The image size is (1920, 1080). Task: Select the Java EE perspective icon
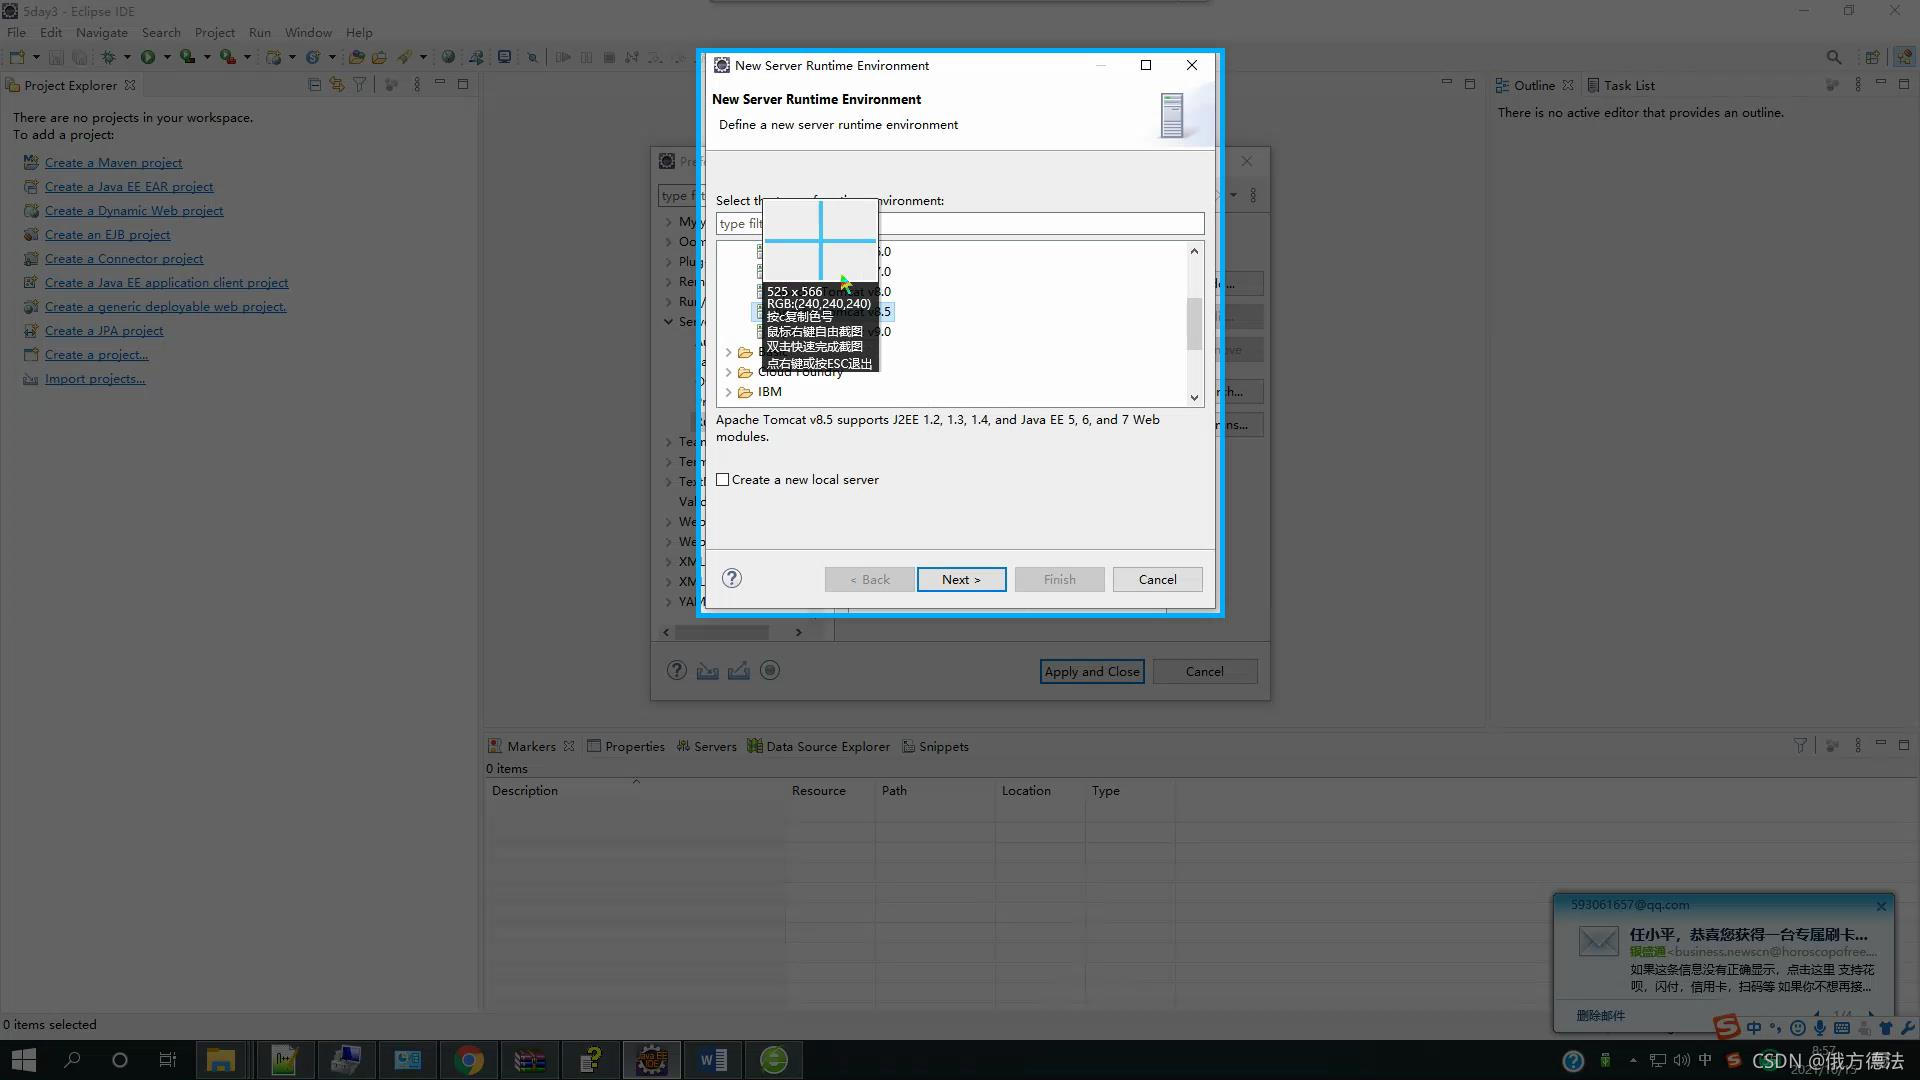(x=1903, y=58)
